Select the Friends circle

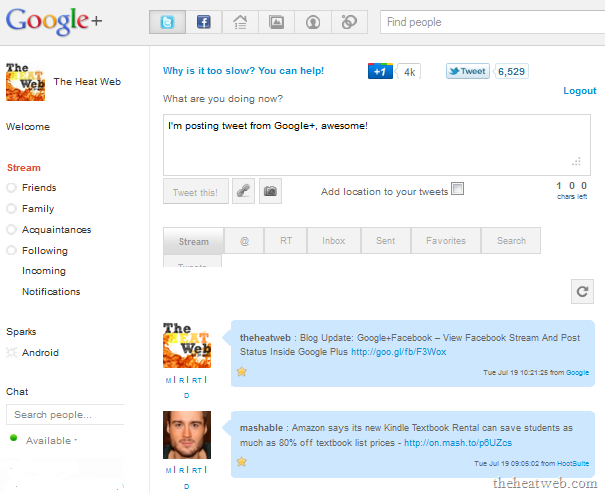11,187
